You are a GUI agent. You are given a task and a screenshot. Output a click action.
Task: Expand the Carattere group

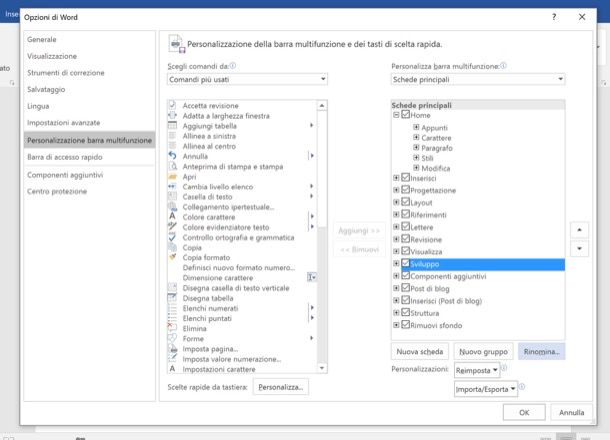tap(416, 137)
